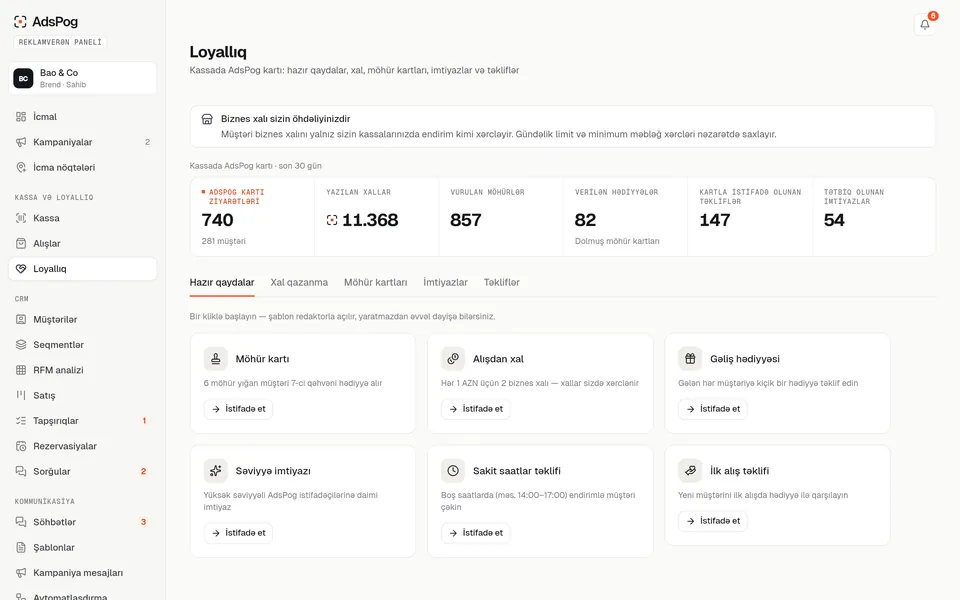Click the 740 AdsPog kartı ziyarətləri value
The height and width of the screenshot is (600, 960).
[217, 220]
